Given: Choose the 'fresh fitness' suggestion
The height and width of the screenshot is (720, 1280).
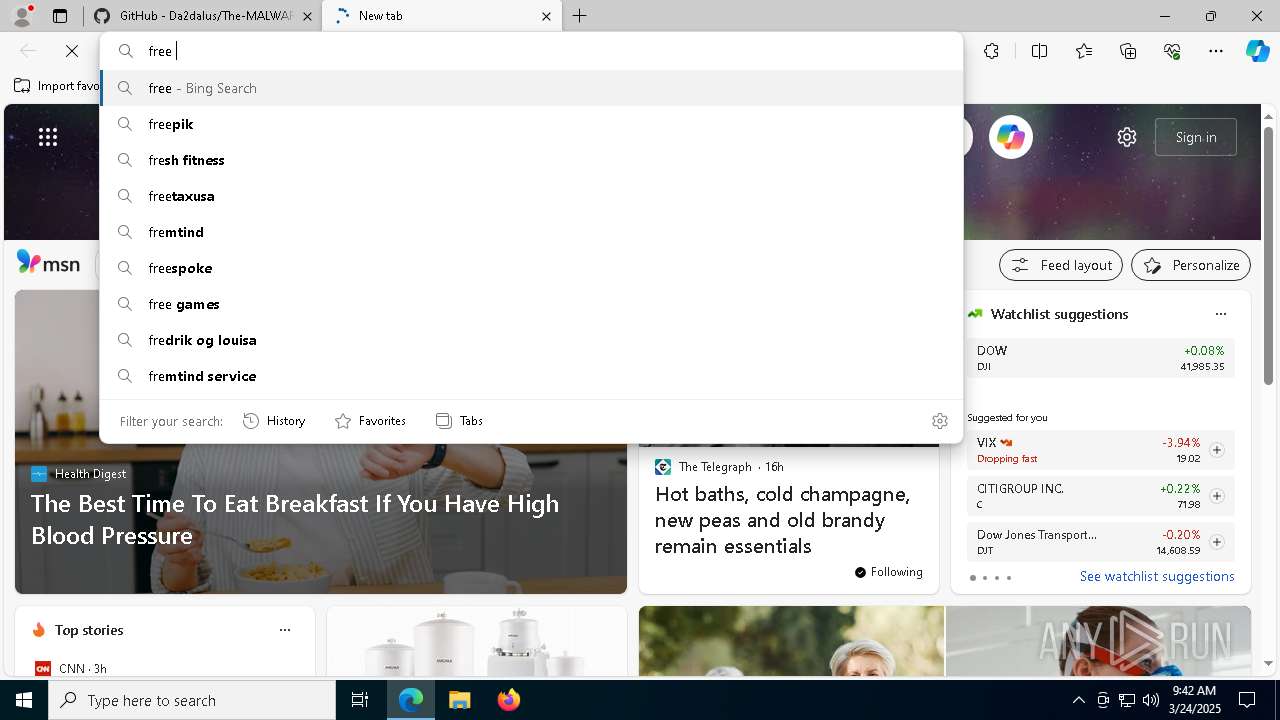Looking at the screenshot, I should (531, 160).
